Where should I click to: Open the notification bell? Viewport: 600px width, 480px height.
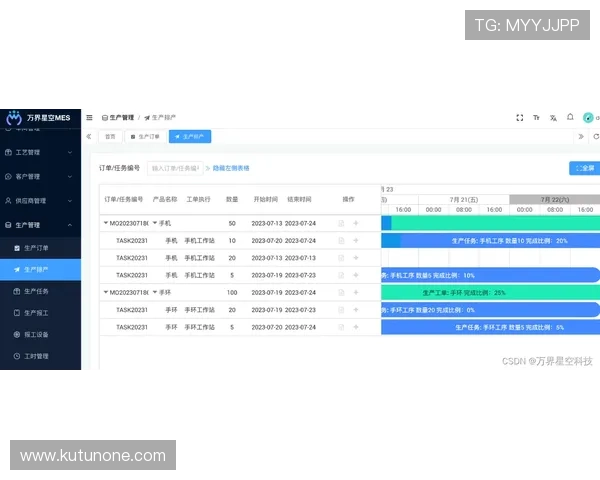pyautogui.click(x=570, y=117)
